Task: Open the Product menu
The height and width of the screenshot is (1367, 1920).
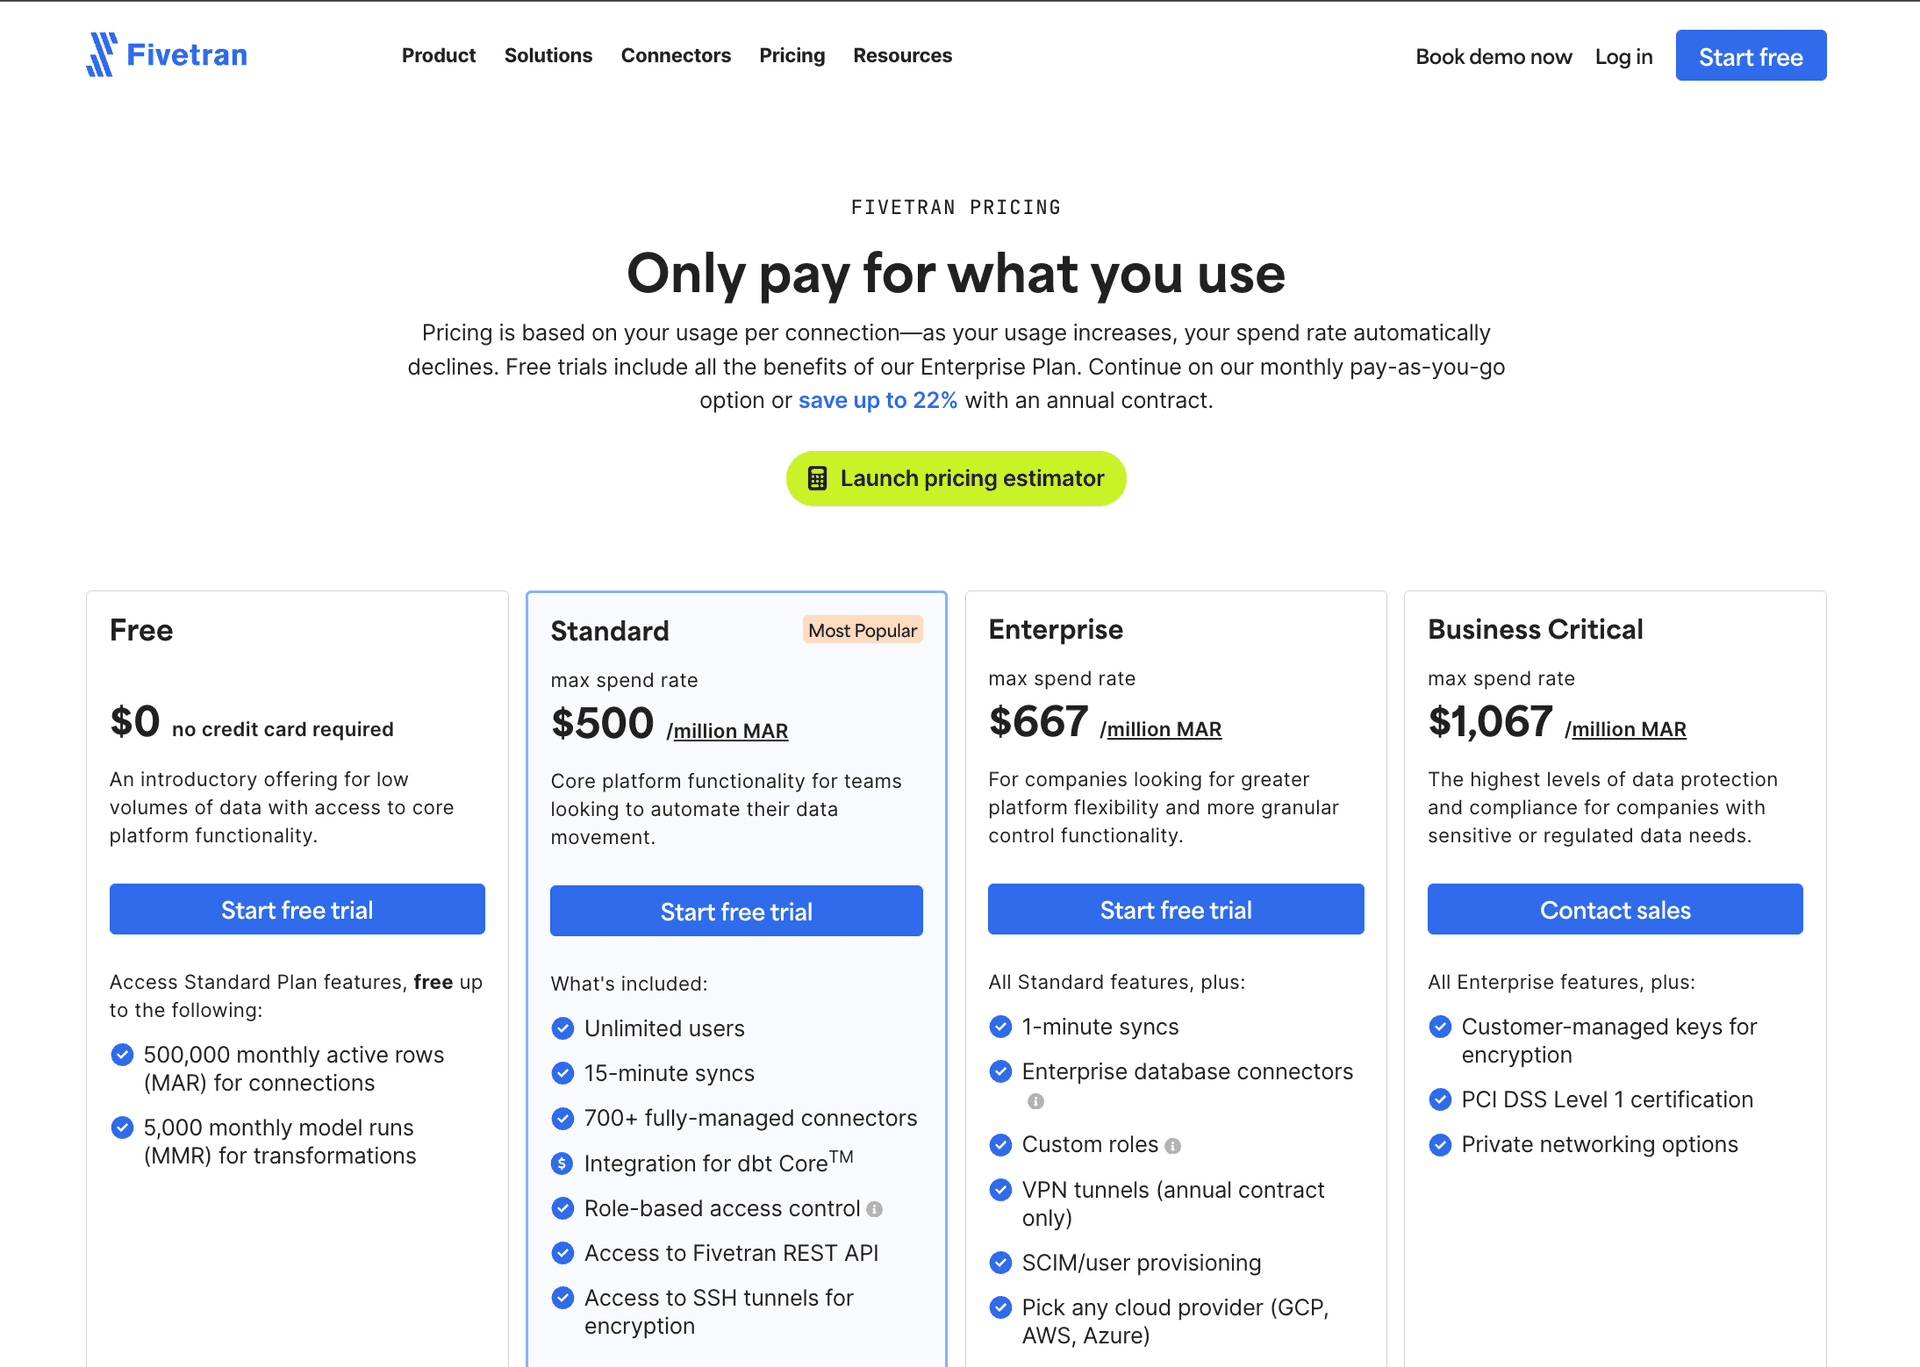Action: pos(438,55)
